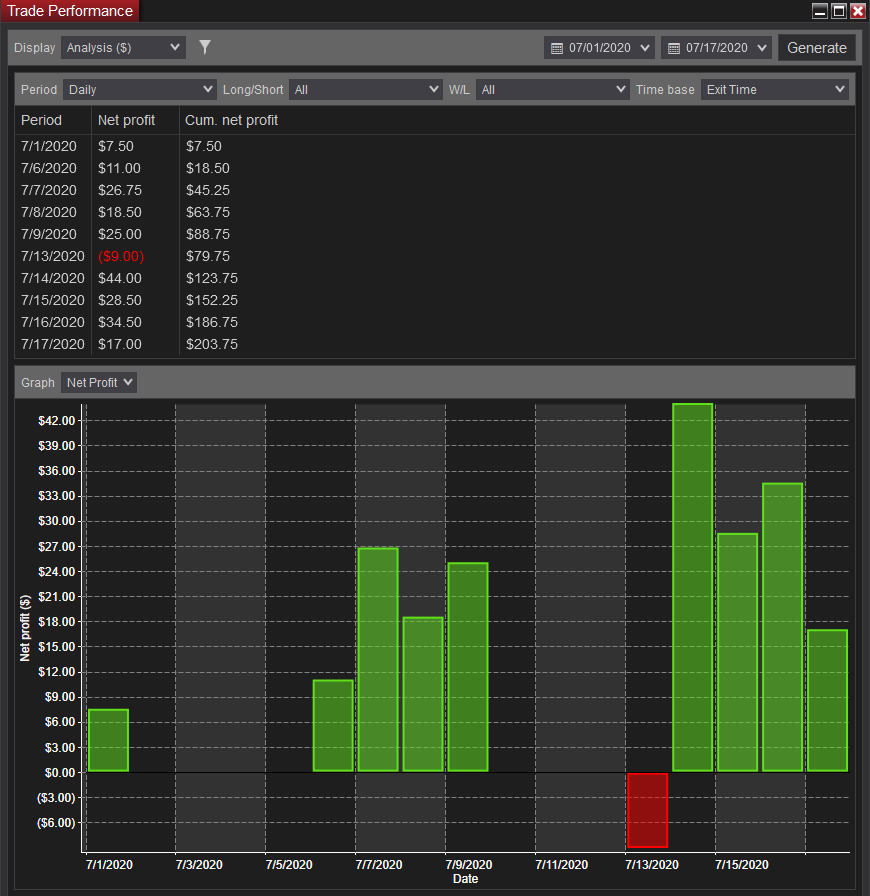Select the 7/17/2020 period row

tap(434, 344)
